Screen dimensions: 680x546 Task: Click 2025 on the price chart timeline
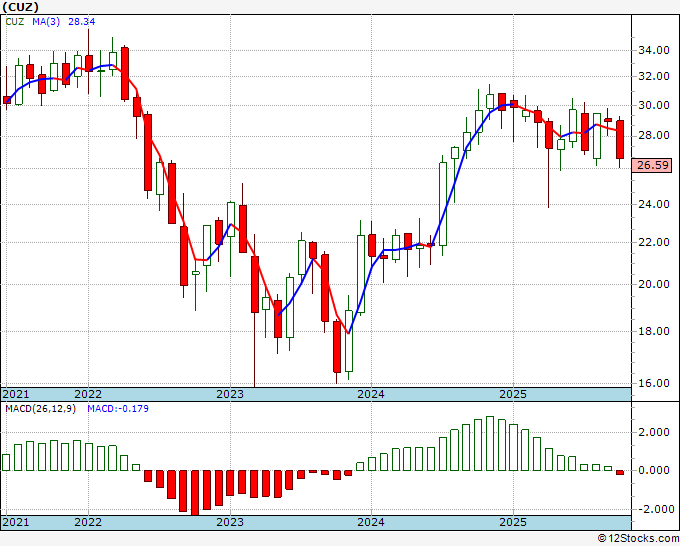513,394
